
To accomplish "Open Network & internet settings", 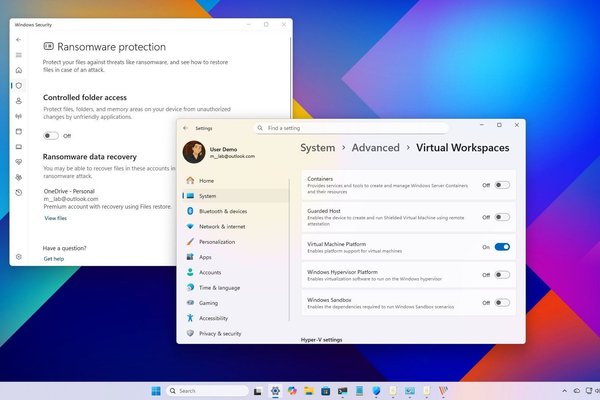I will point(236,227).
